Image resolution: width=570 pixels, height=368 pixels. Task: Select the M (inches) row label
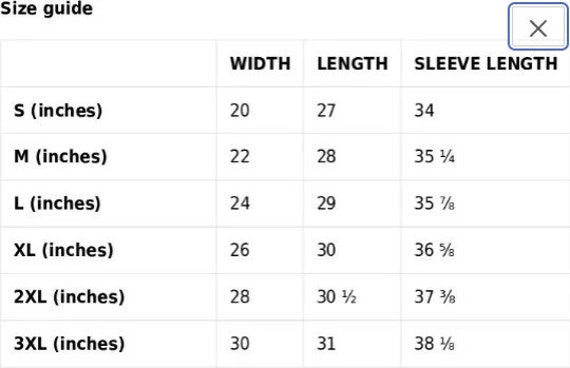[60, 157]
